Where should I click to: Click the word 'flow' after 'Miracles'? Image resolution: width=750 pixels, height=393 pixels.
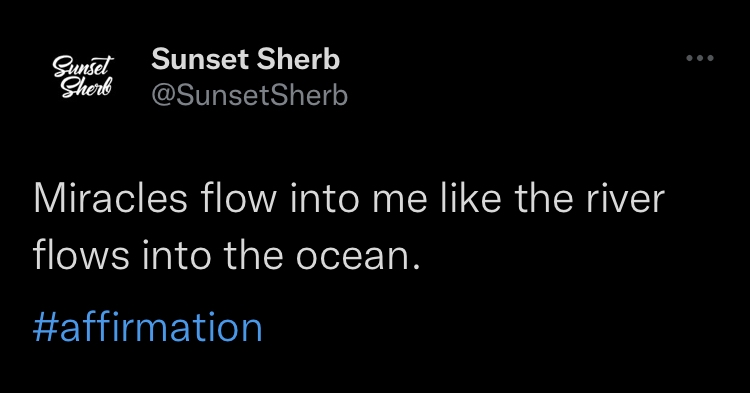(x=239, y=197)
